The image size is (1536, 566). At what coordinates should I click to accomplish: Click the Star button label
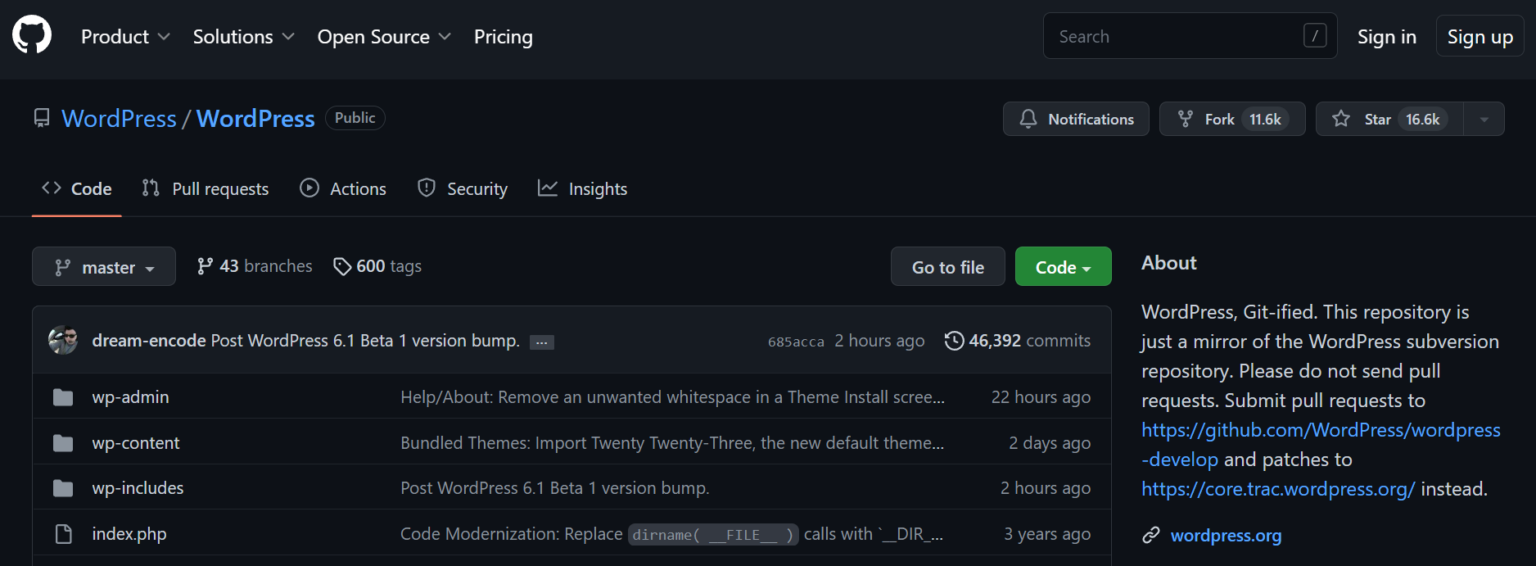point(1378,119)
